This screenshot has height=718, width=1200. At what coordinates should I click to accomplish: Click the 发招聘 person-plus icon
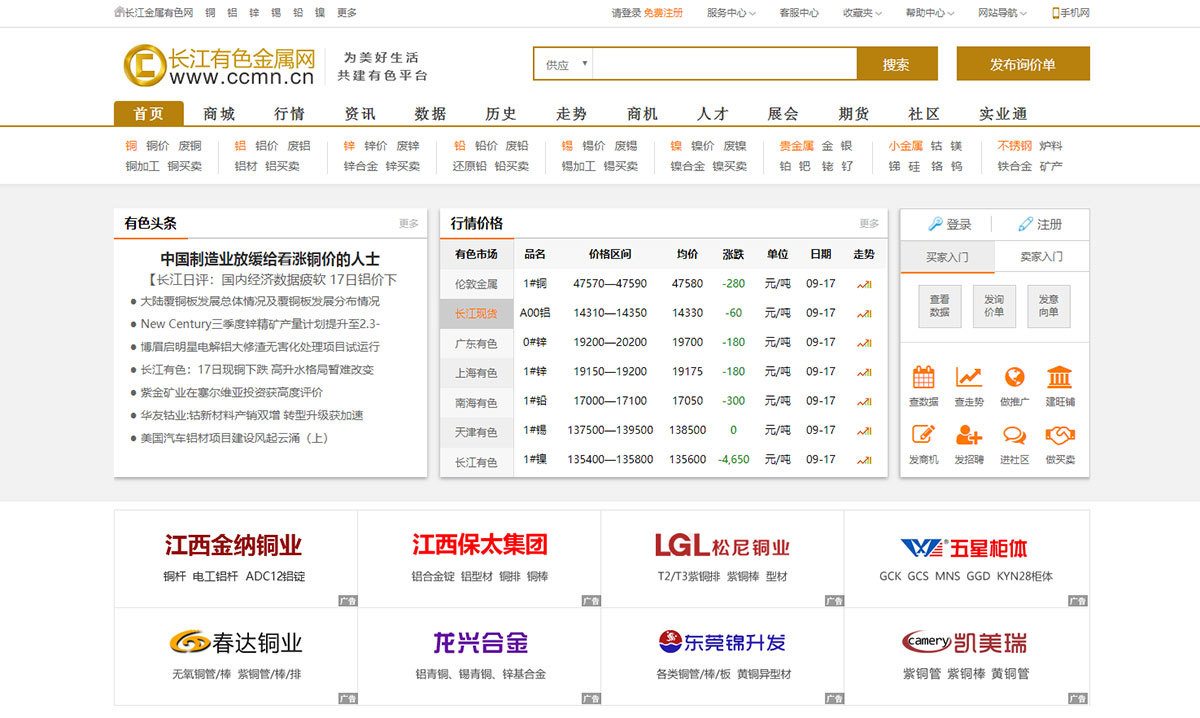pos(969,435)
